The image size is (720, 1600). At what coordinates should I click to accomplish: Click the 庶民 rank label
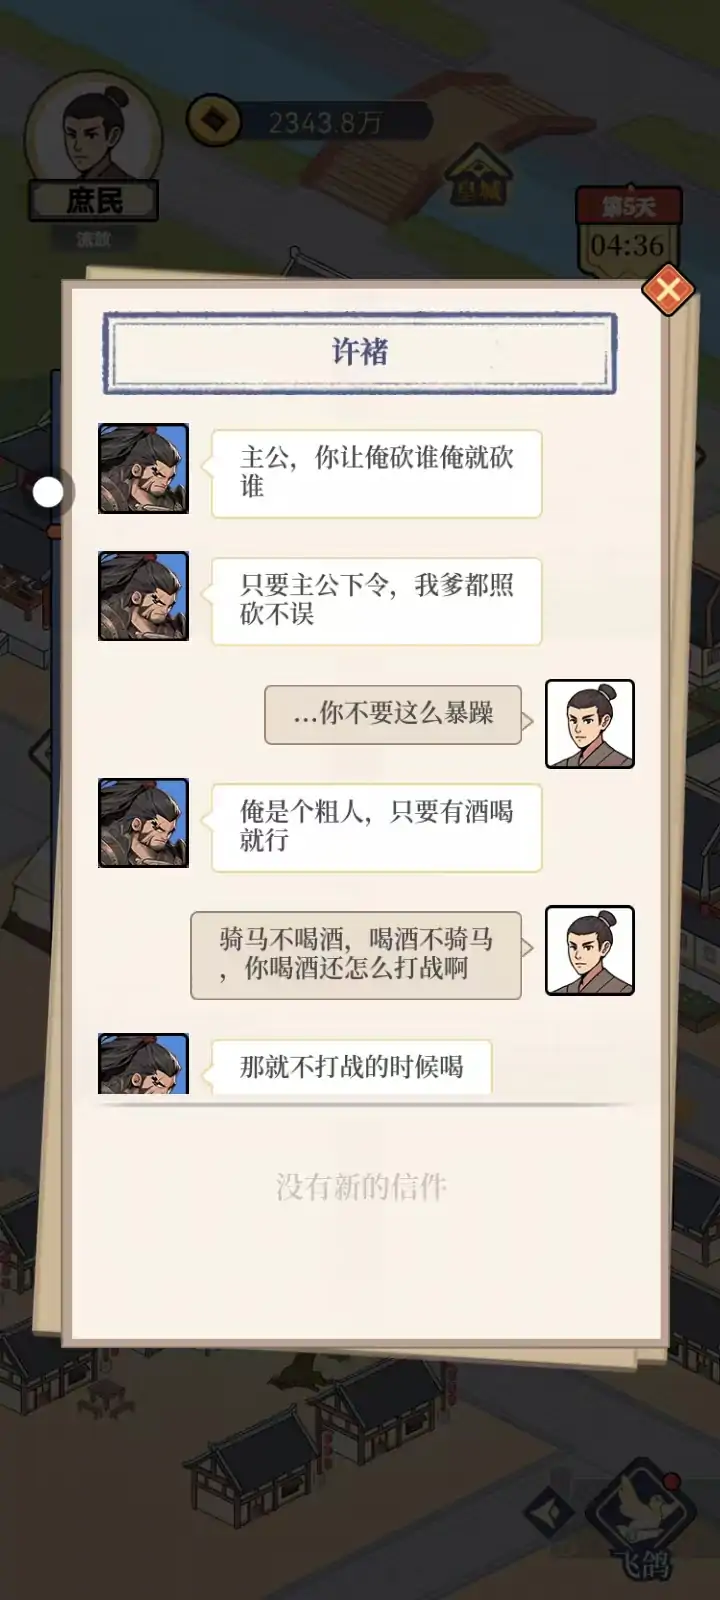click(94, 201)
